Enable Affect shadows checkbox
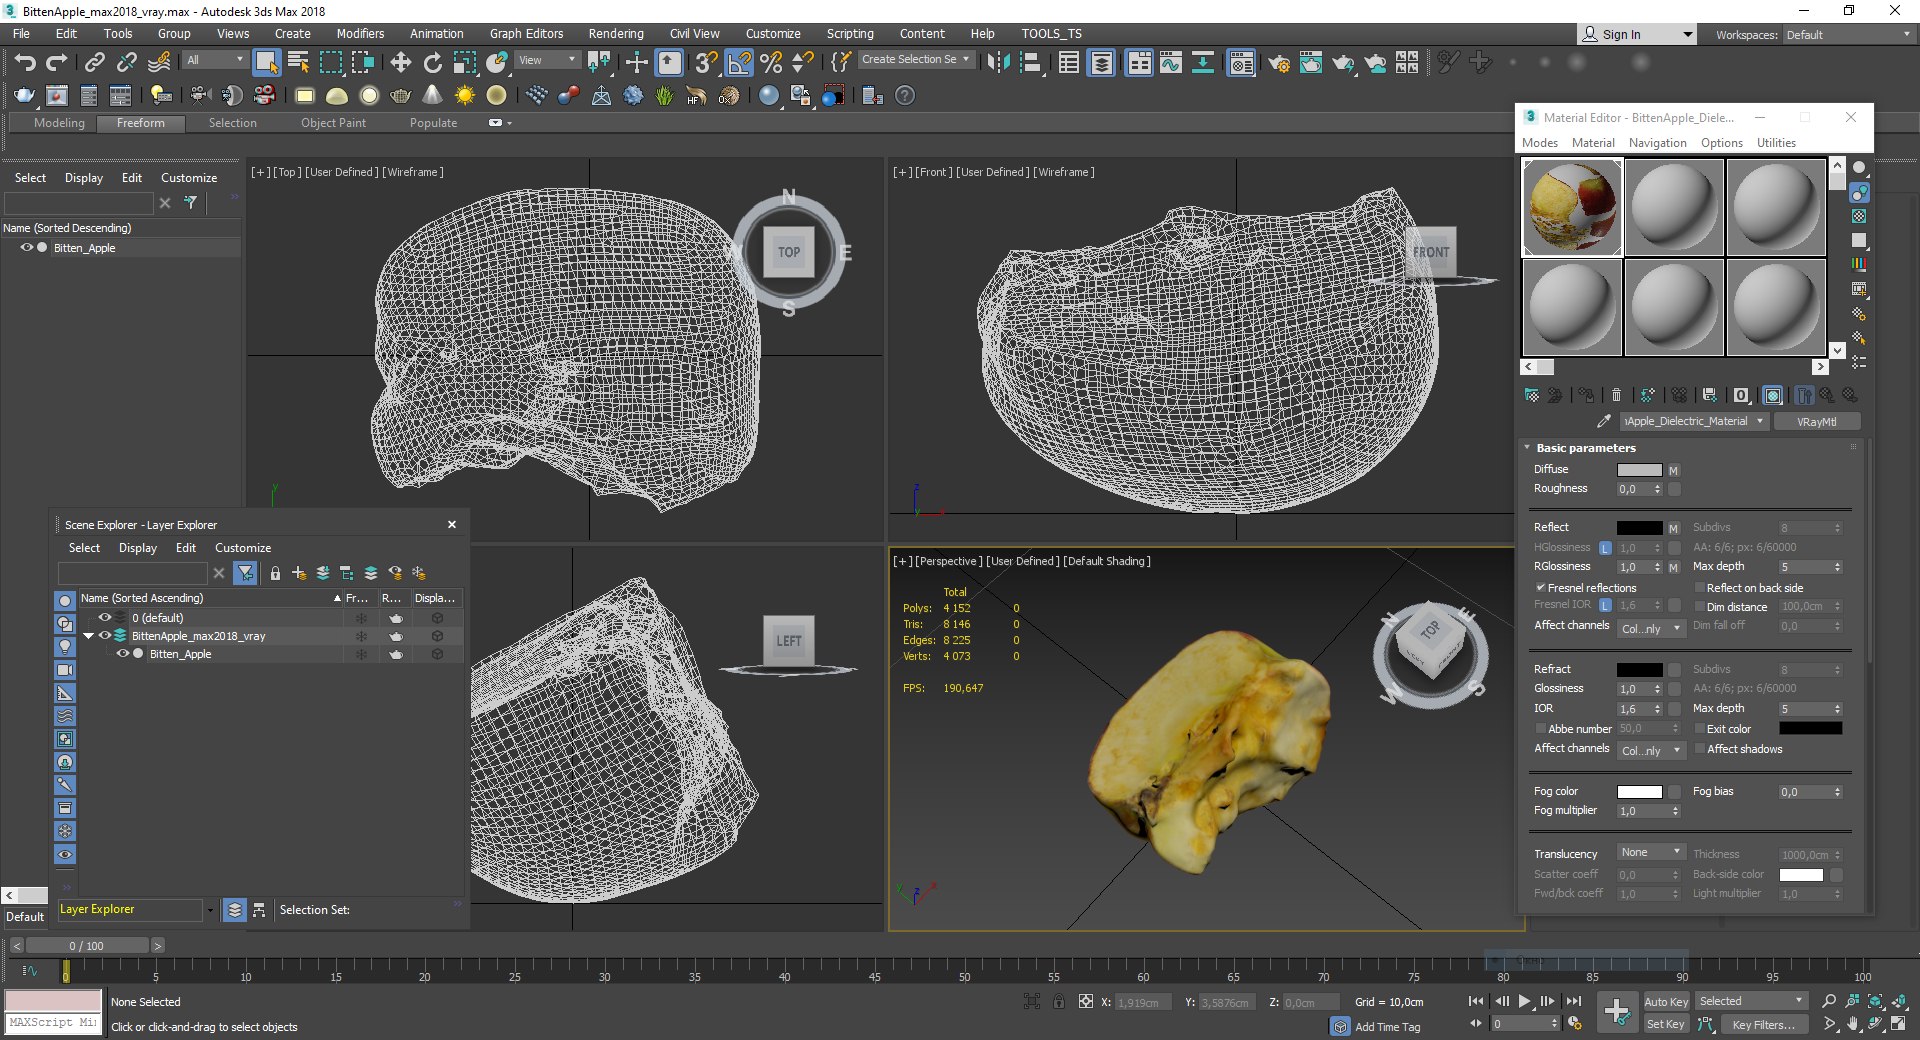This screenshot has height=1040, width=1920. [1699, 749]
